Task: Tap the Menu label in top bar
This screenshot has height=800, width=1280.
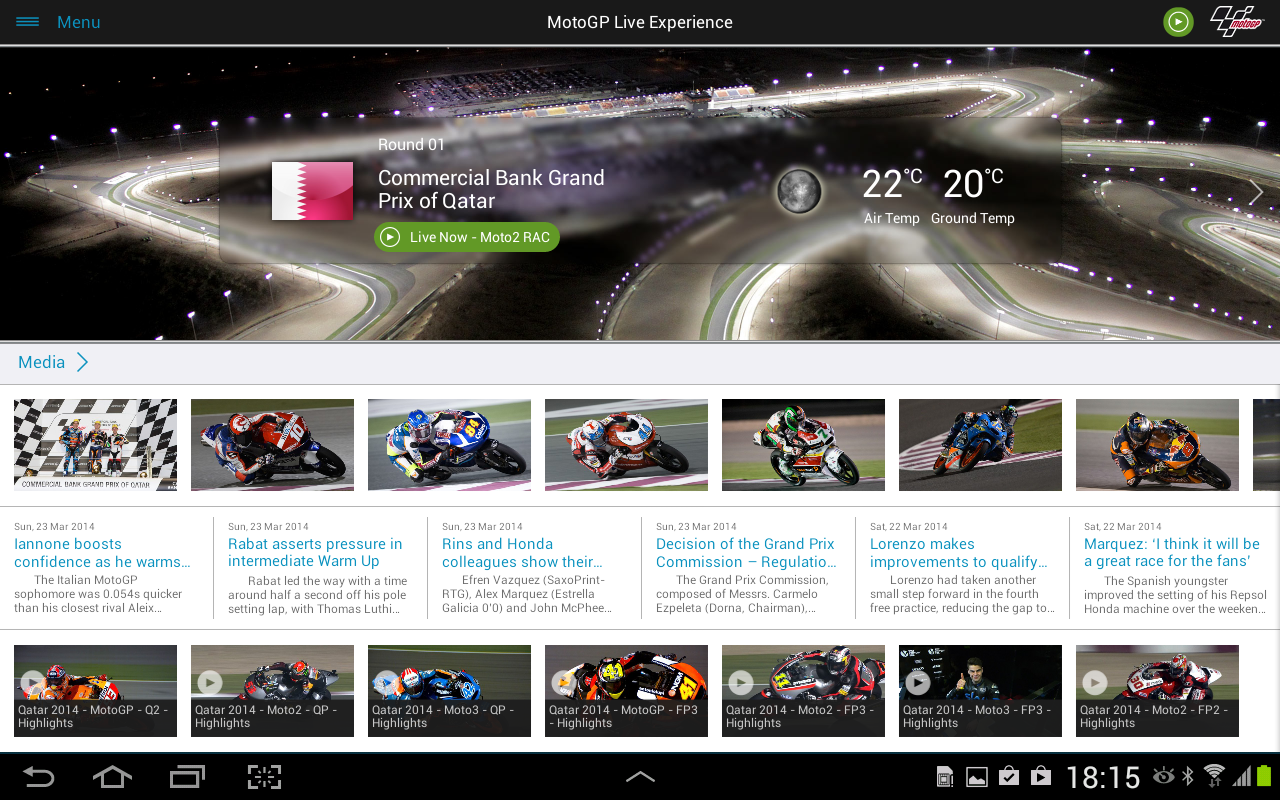Action: (x=79, y=22)
